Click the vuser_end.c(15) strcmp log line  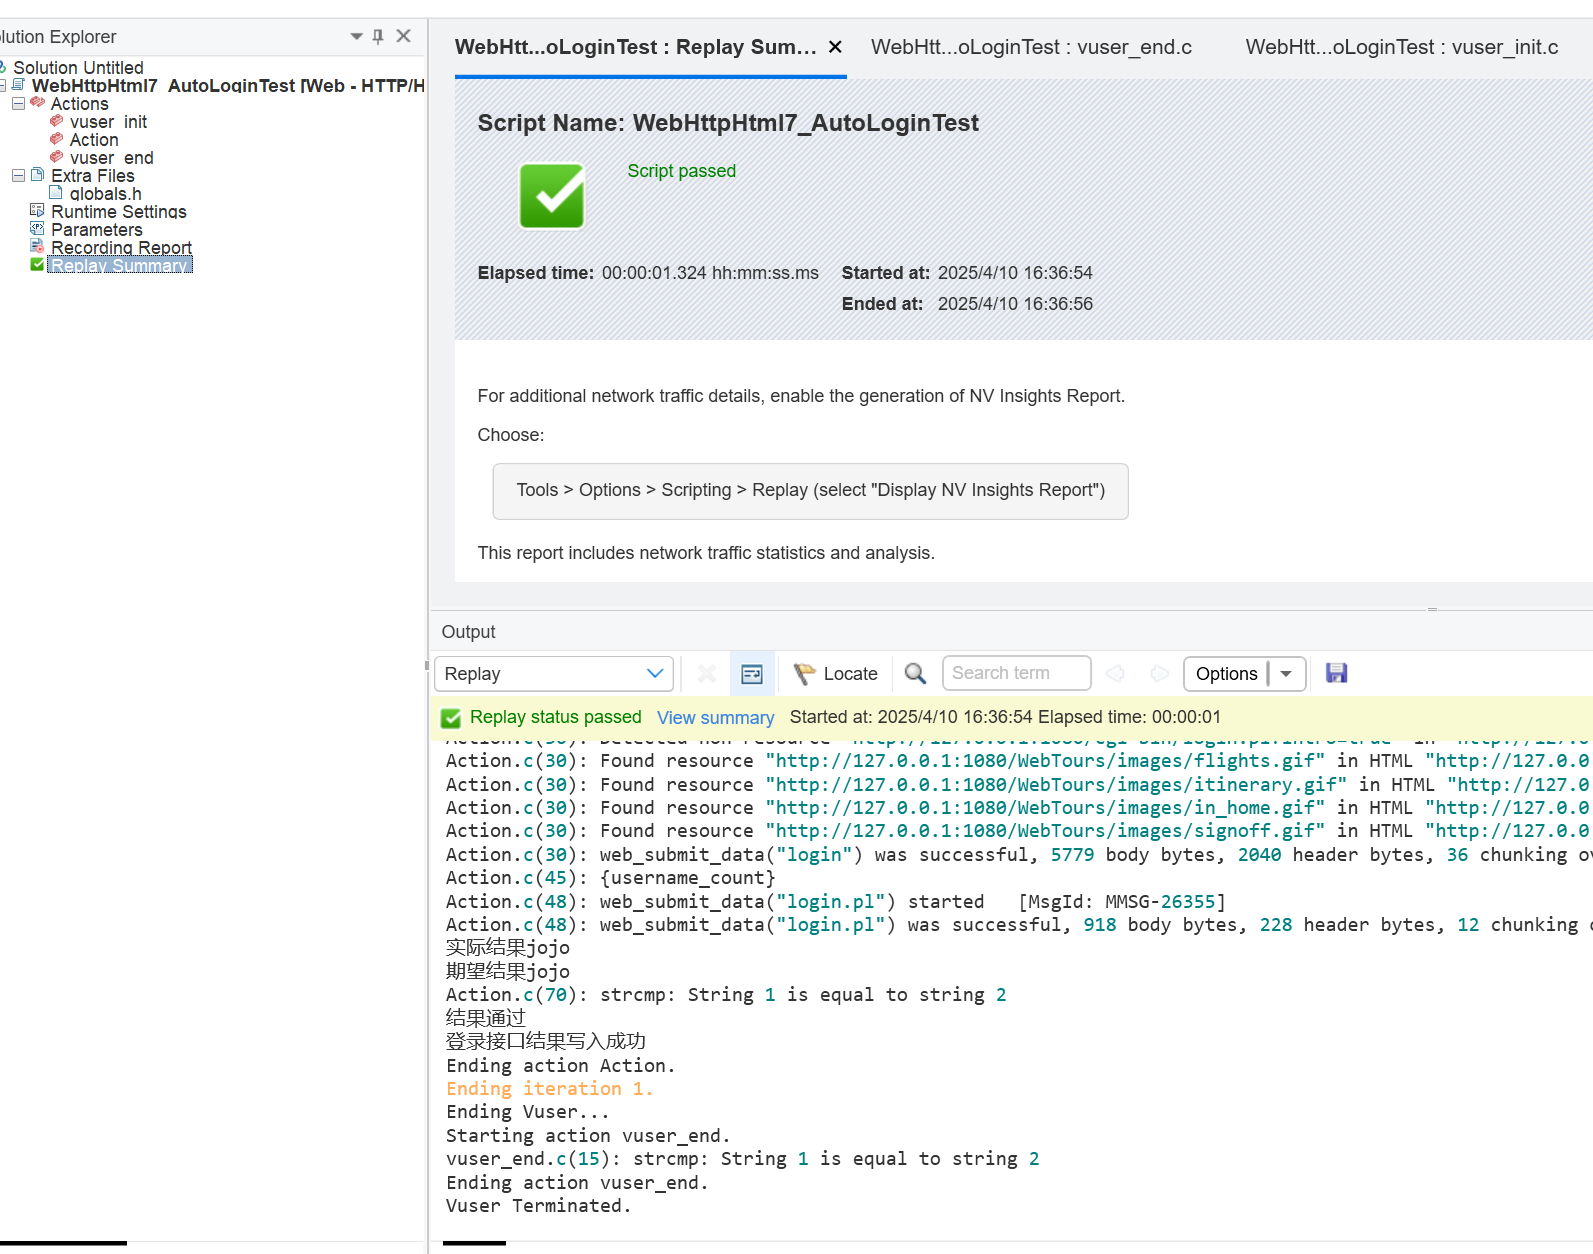click(742, 1159)
